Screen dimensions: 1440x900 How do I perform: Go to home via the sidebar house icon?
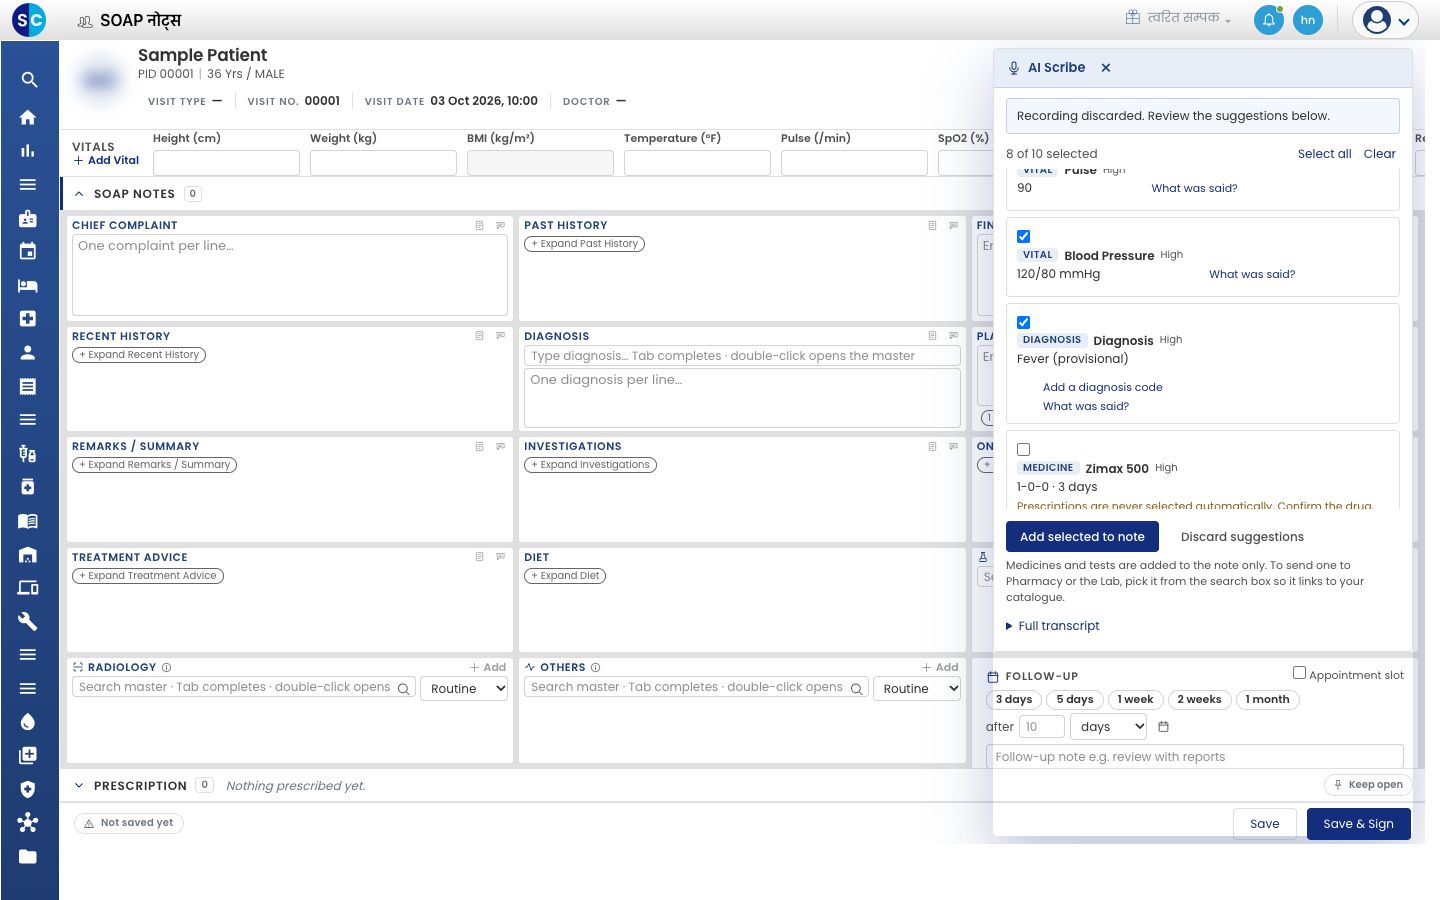coord(28,117)
